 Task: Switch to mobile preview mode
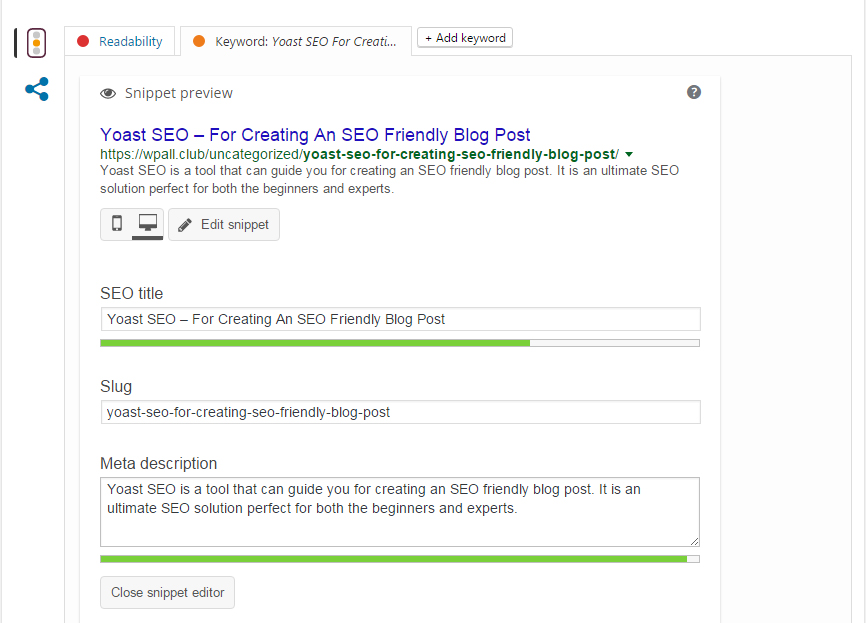[117, 224]
